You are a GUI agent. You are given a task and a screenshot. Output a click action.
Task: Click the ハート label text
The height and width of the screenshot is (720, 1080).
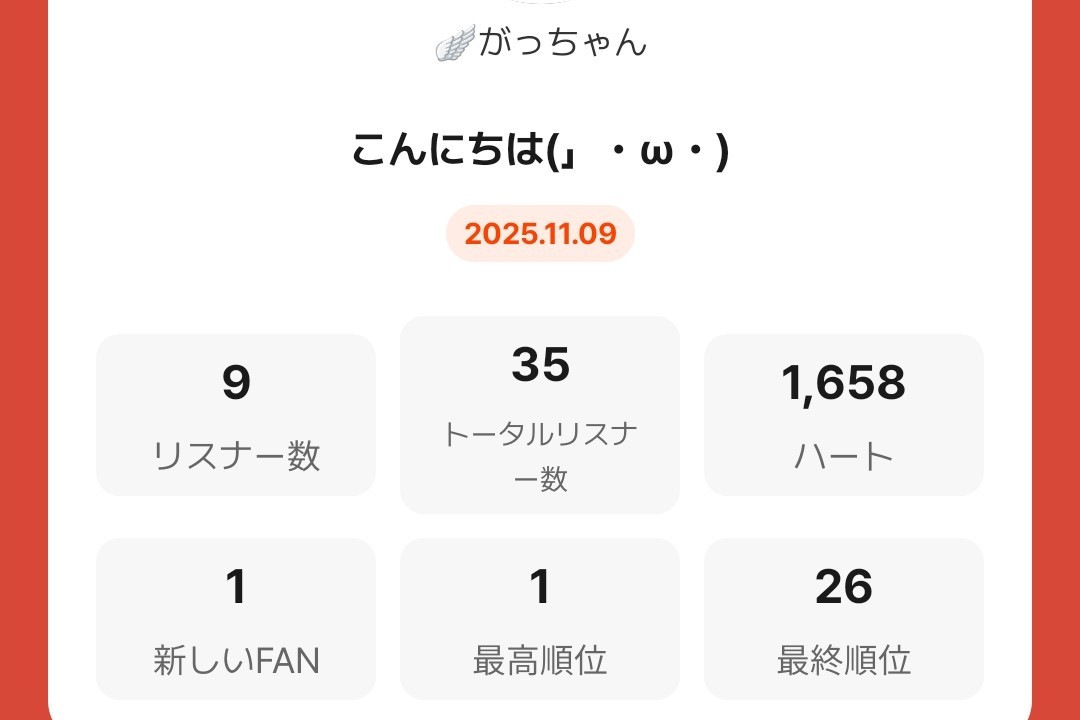pyautogui.click(x=844, y=456)
